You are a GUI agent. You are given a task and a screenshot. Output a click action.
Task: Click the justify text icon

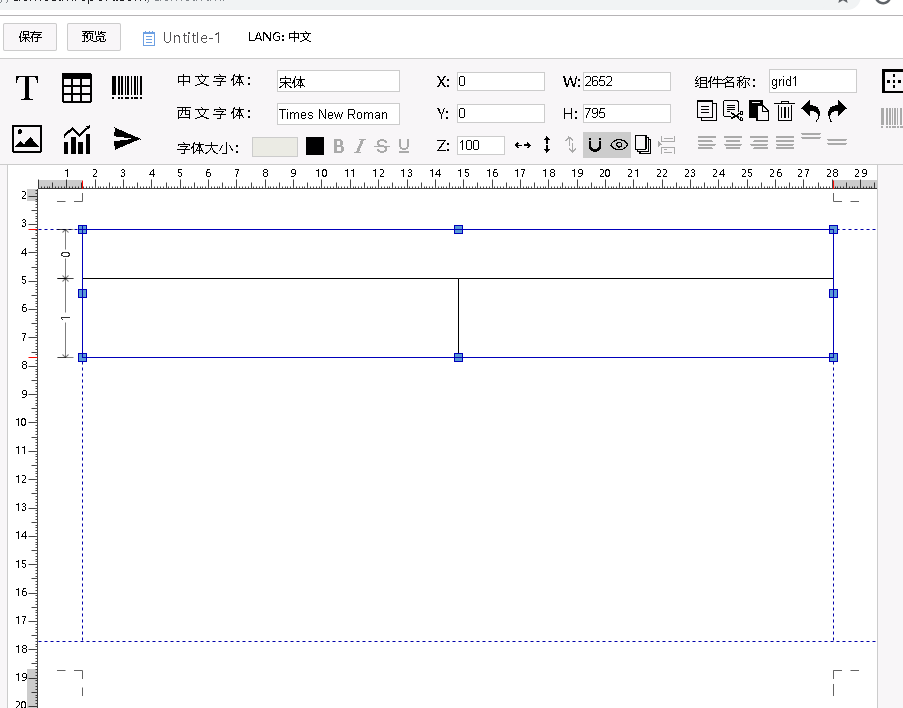[x=784, y=142]
